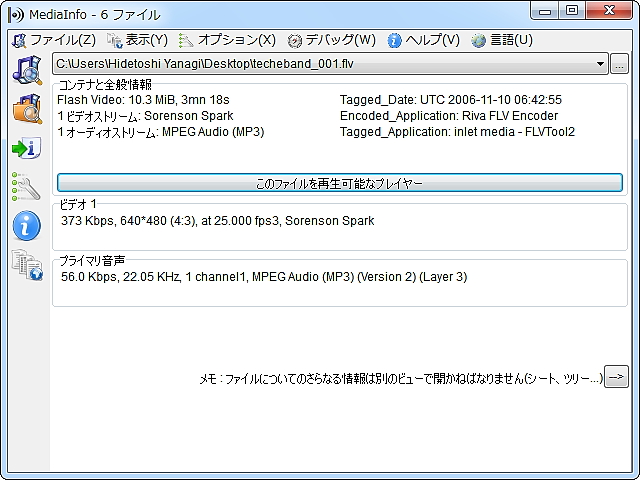Open the デバッグ(W) menu
The height and width of the screenshot is (480, 640).
[x=331, y=40]
